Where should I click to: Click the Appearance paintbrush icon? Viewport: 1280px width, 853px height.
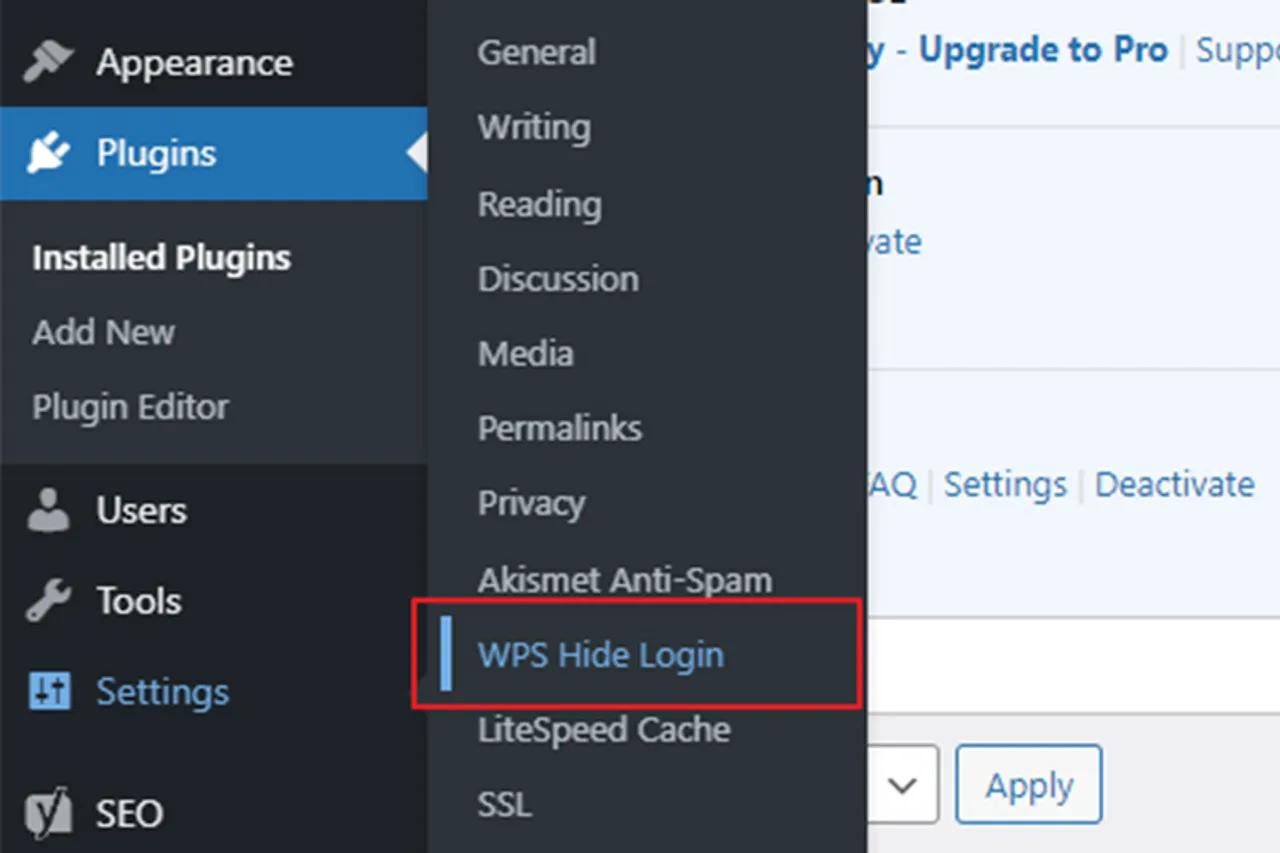(x=48, y=62)
